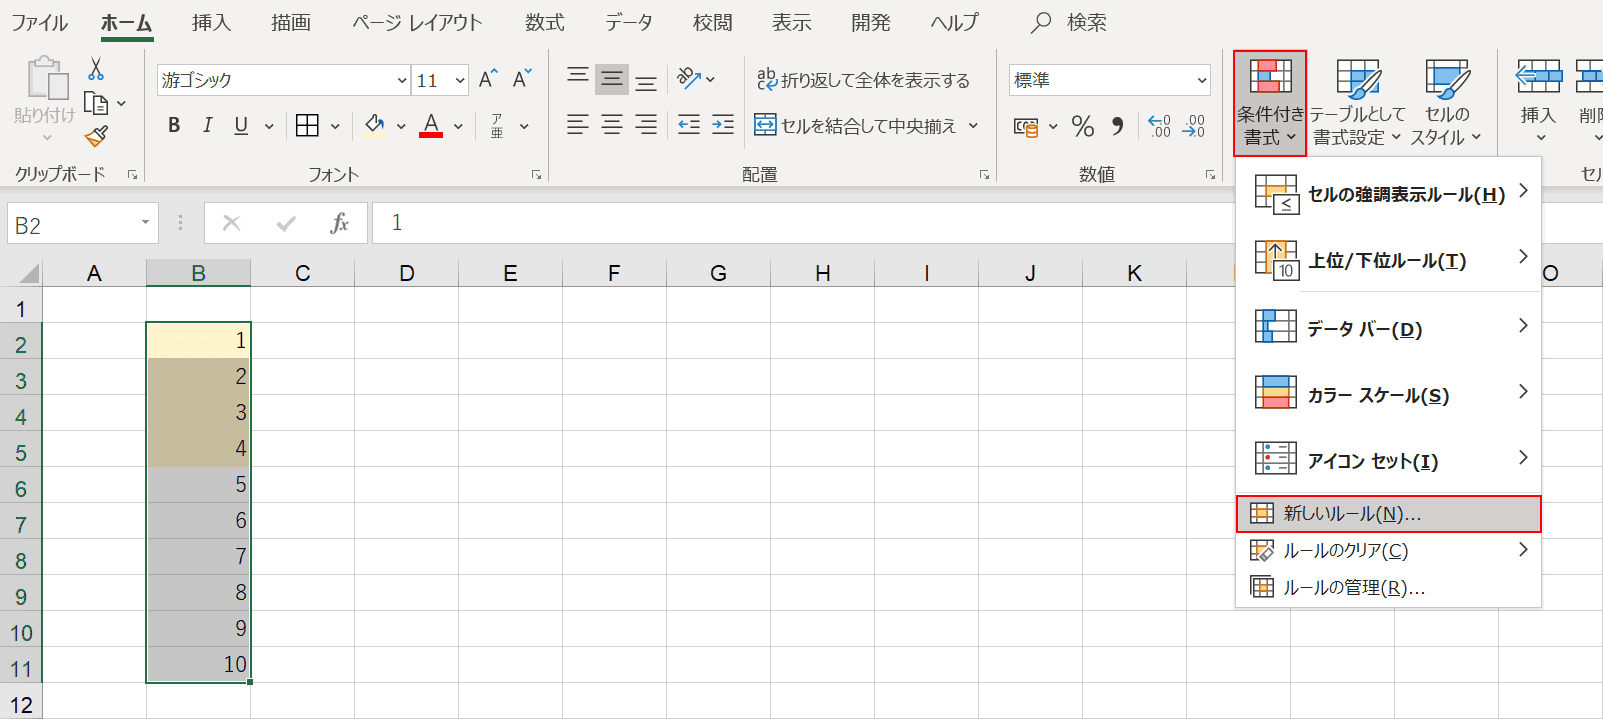Viewport: 1603px width, 719px height.
Task: Open underline style dropdown arrow
Action: (x=269, y=126)
